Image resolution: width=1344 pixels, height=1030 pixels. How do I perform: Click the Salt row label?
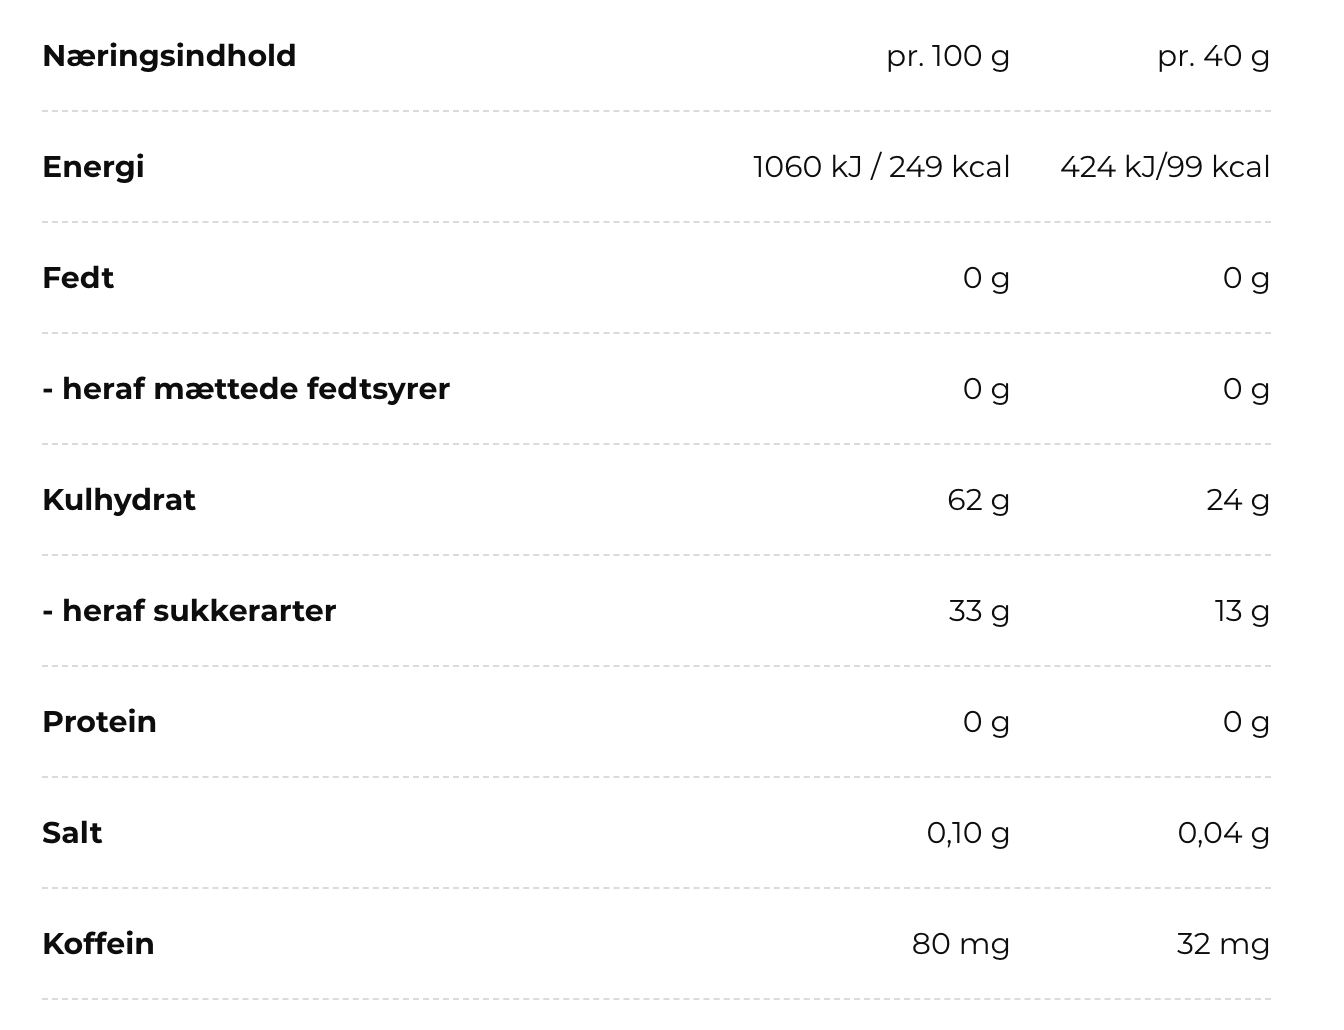72,833
